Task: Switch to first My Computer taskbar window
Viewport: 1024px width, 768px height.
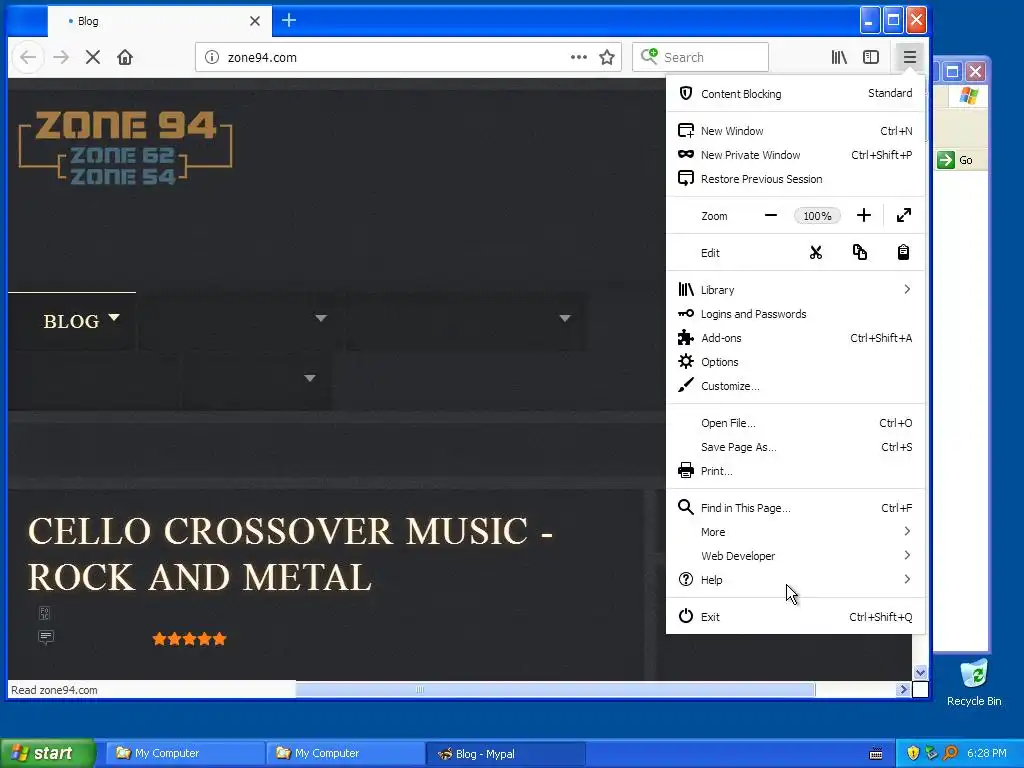Action: pos(186,754)
